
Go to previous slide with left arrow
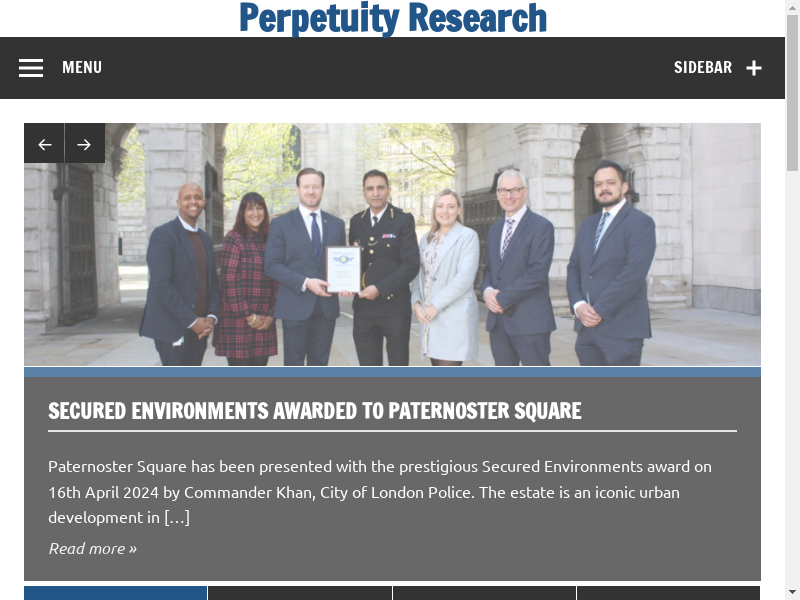click(x=44, y=144)
